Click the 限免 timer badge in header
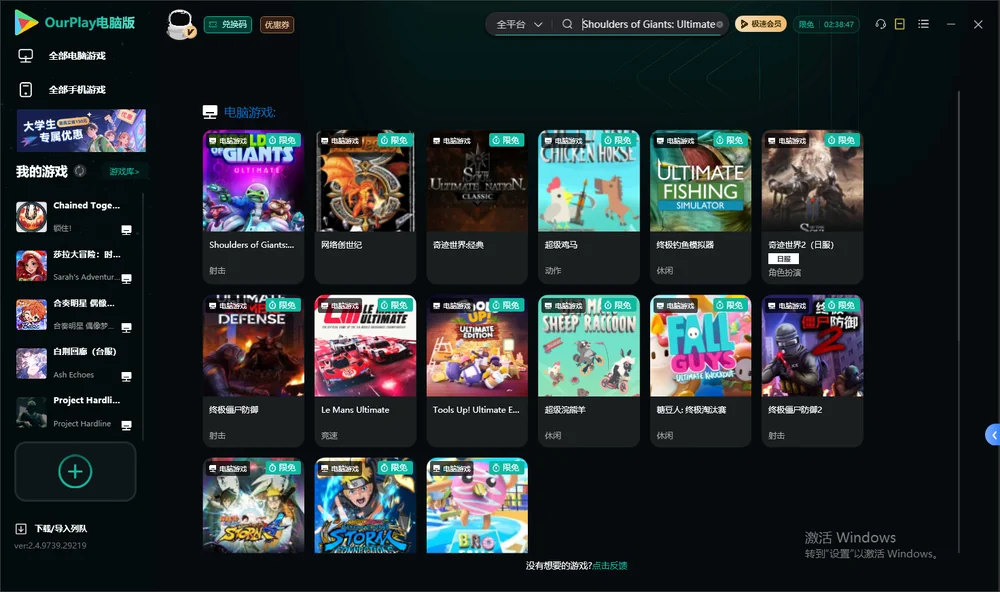1000x592 pixels. tap(826, 24)
